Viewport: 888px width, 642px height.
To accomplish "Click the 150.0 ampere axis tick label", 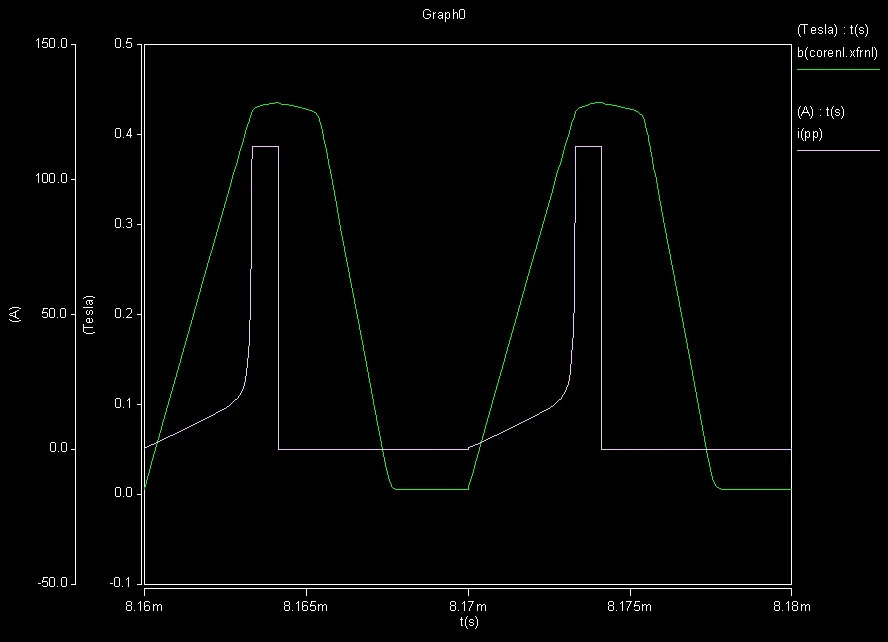I will click(x=51, y=44).
